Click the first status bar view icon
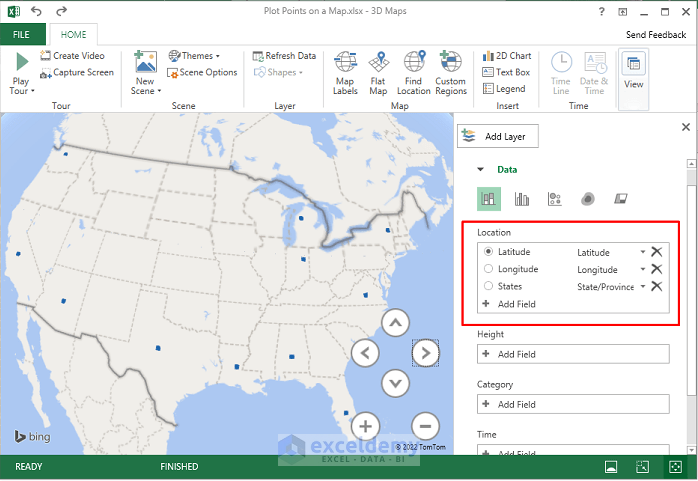 (611, 467)
